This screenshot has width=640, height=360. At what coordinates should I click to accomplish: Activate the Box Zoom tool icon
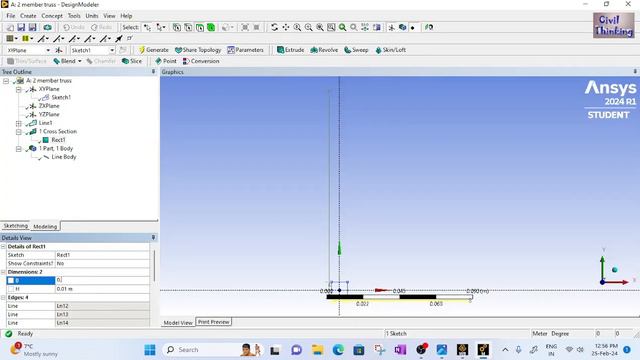pyautogui.click(x=331, y=27)
